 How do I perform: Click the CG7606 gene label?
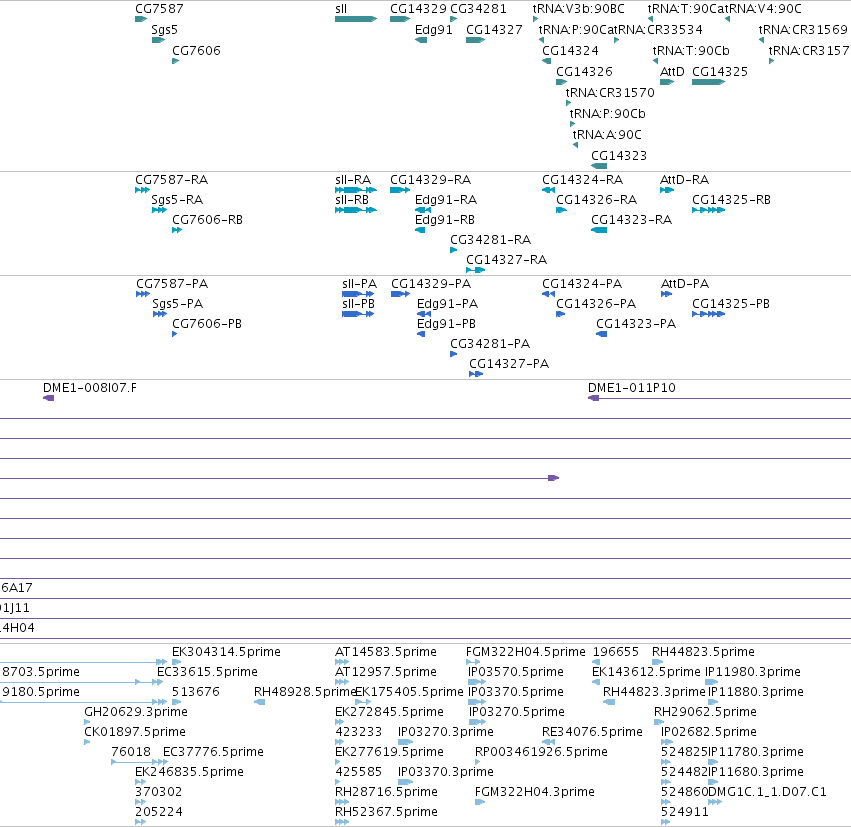click(196, 51)
